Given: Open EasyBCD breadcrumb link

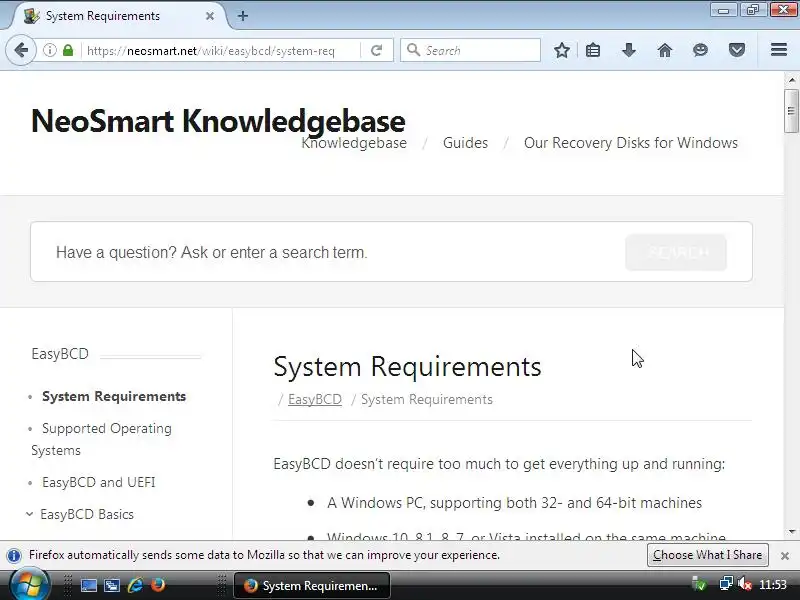Looking at the screenshot, I should [315, 399].
